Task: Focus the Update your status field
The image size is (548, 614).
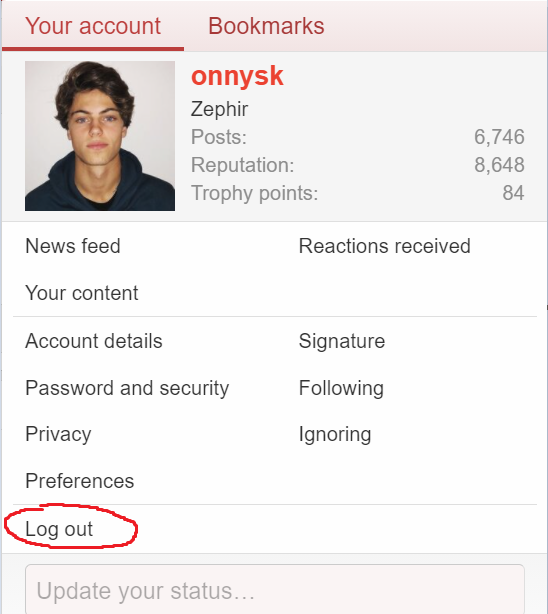Action: pos(275,589)
